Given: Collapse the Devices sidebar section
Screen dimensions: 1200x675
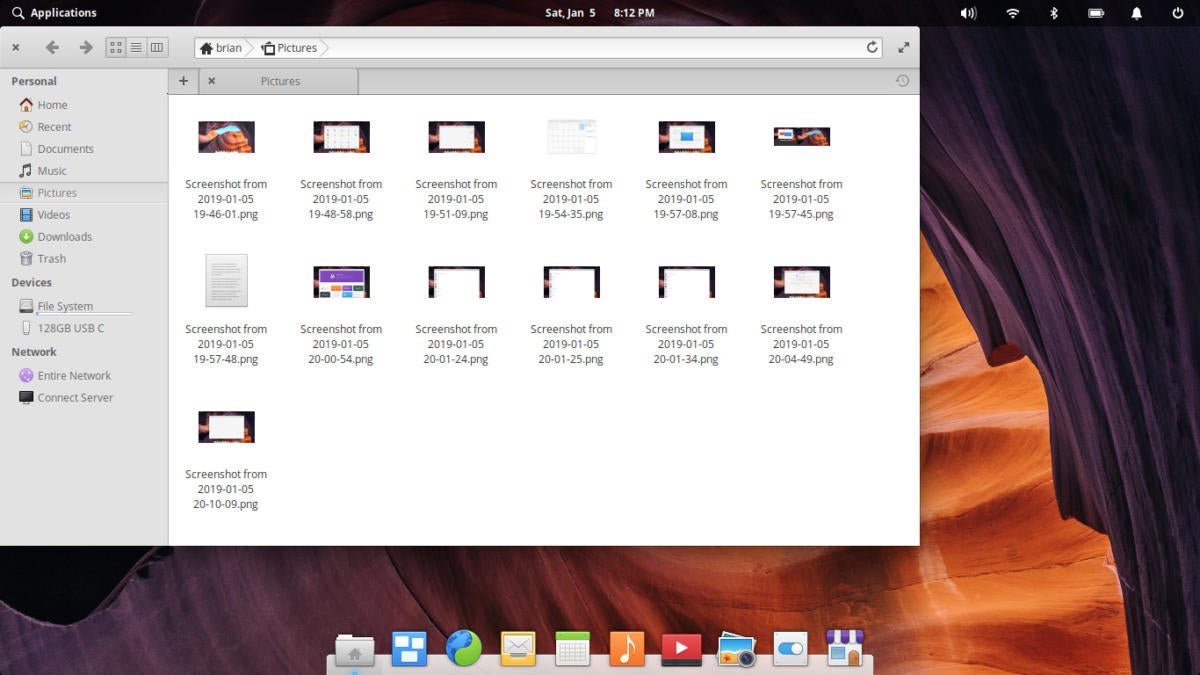Looking at the screenshot, I should coord(31,283).
